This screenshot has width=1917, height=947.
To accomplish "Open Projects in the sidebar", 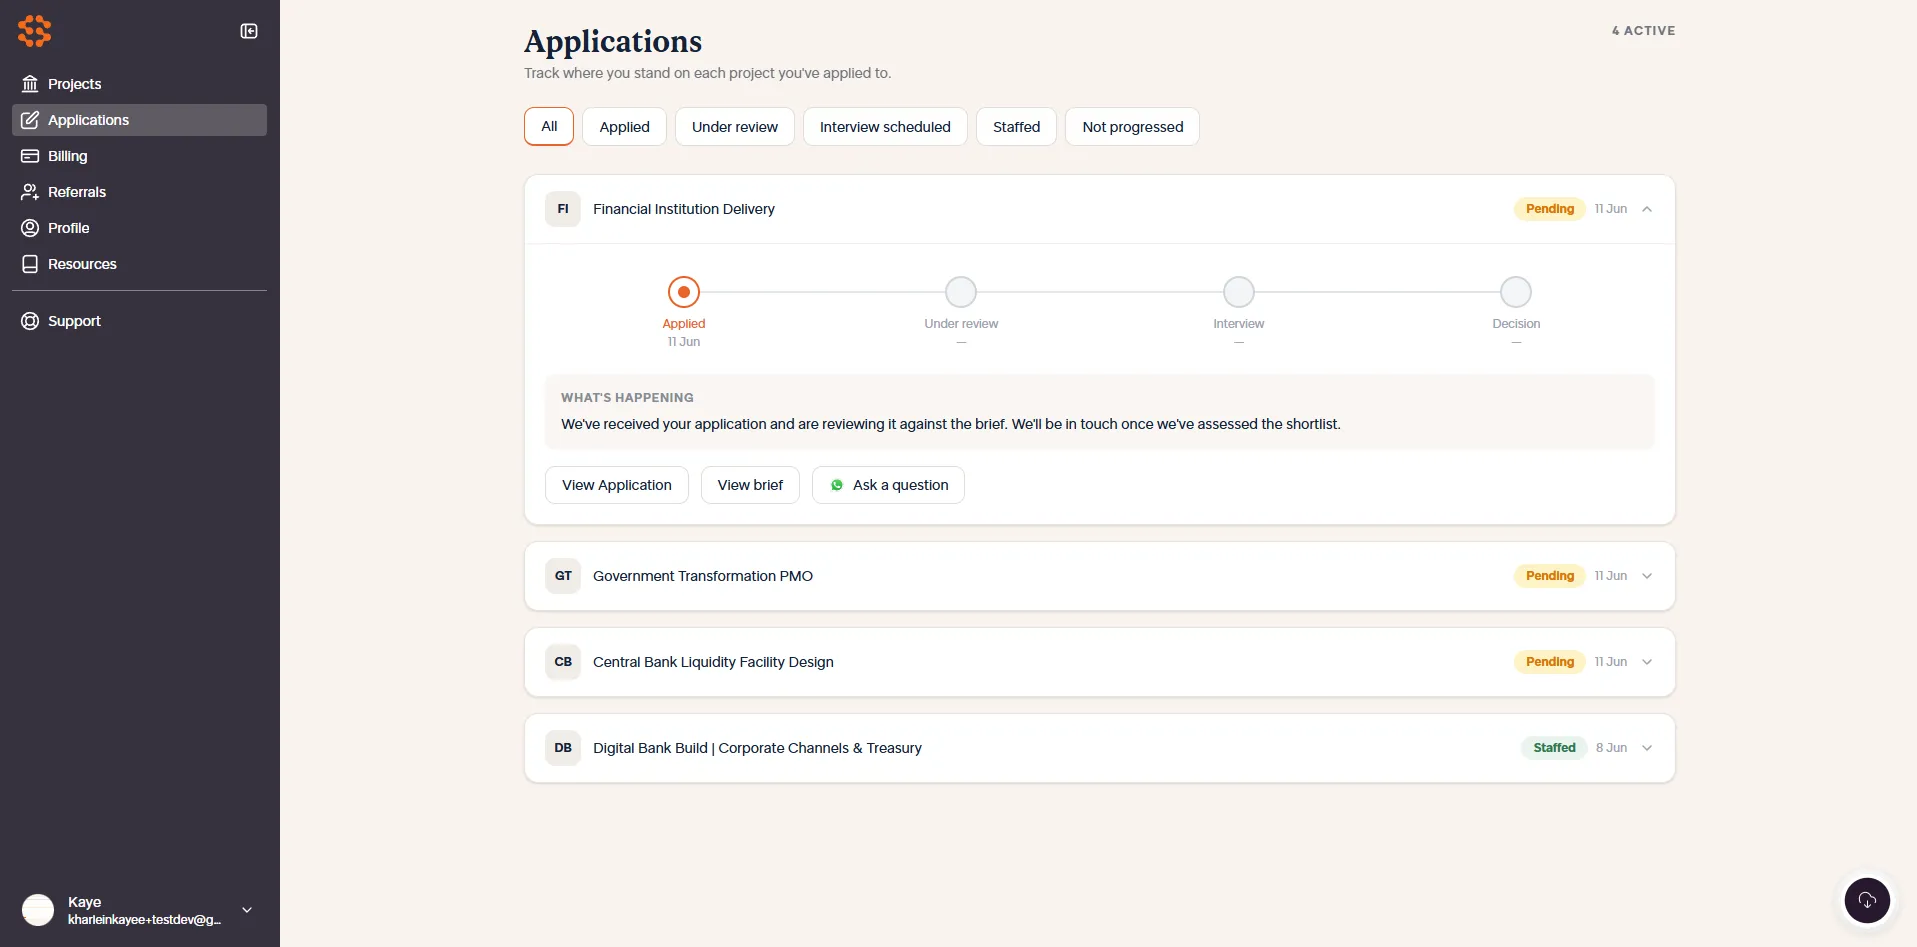I will [x=139, y=84].
